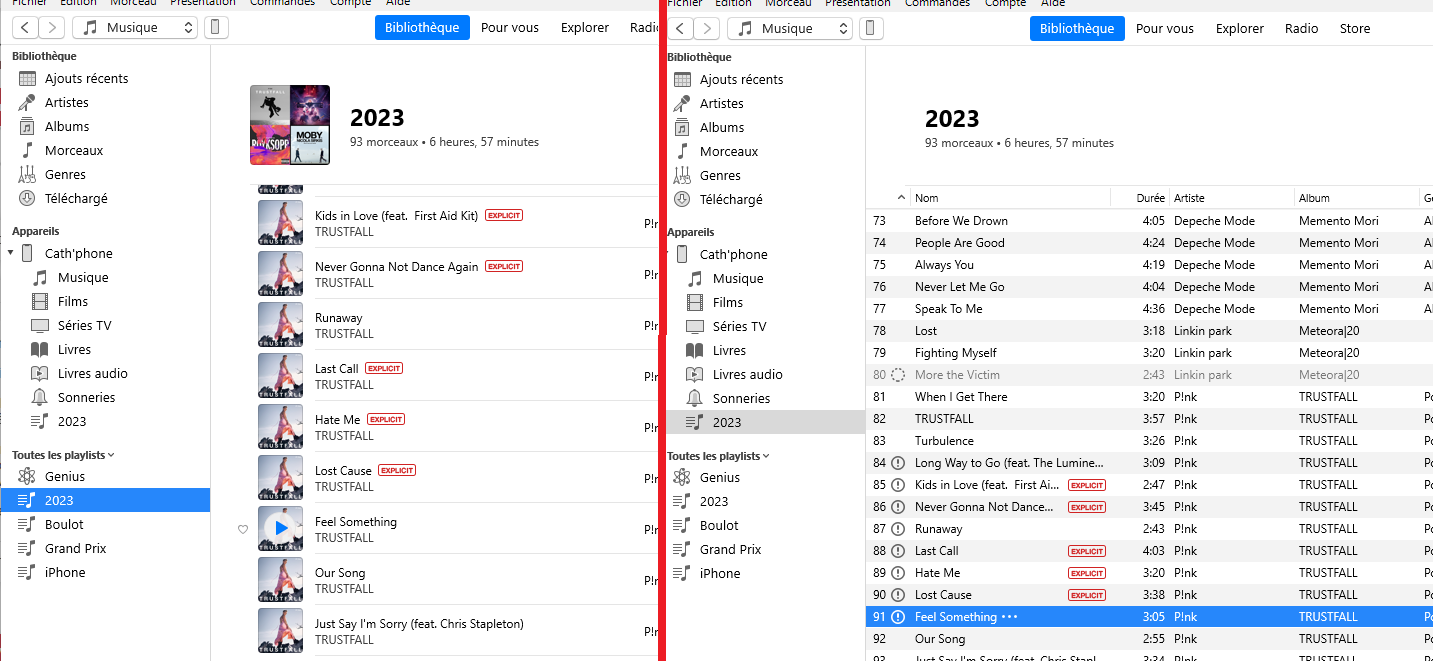Click the device button in right window toolbar
The height and width of the screenshot is (661, 1433).
click(871, 29)
